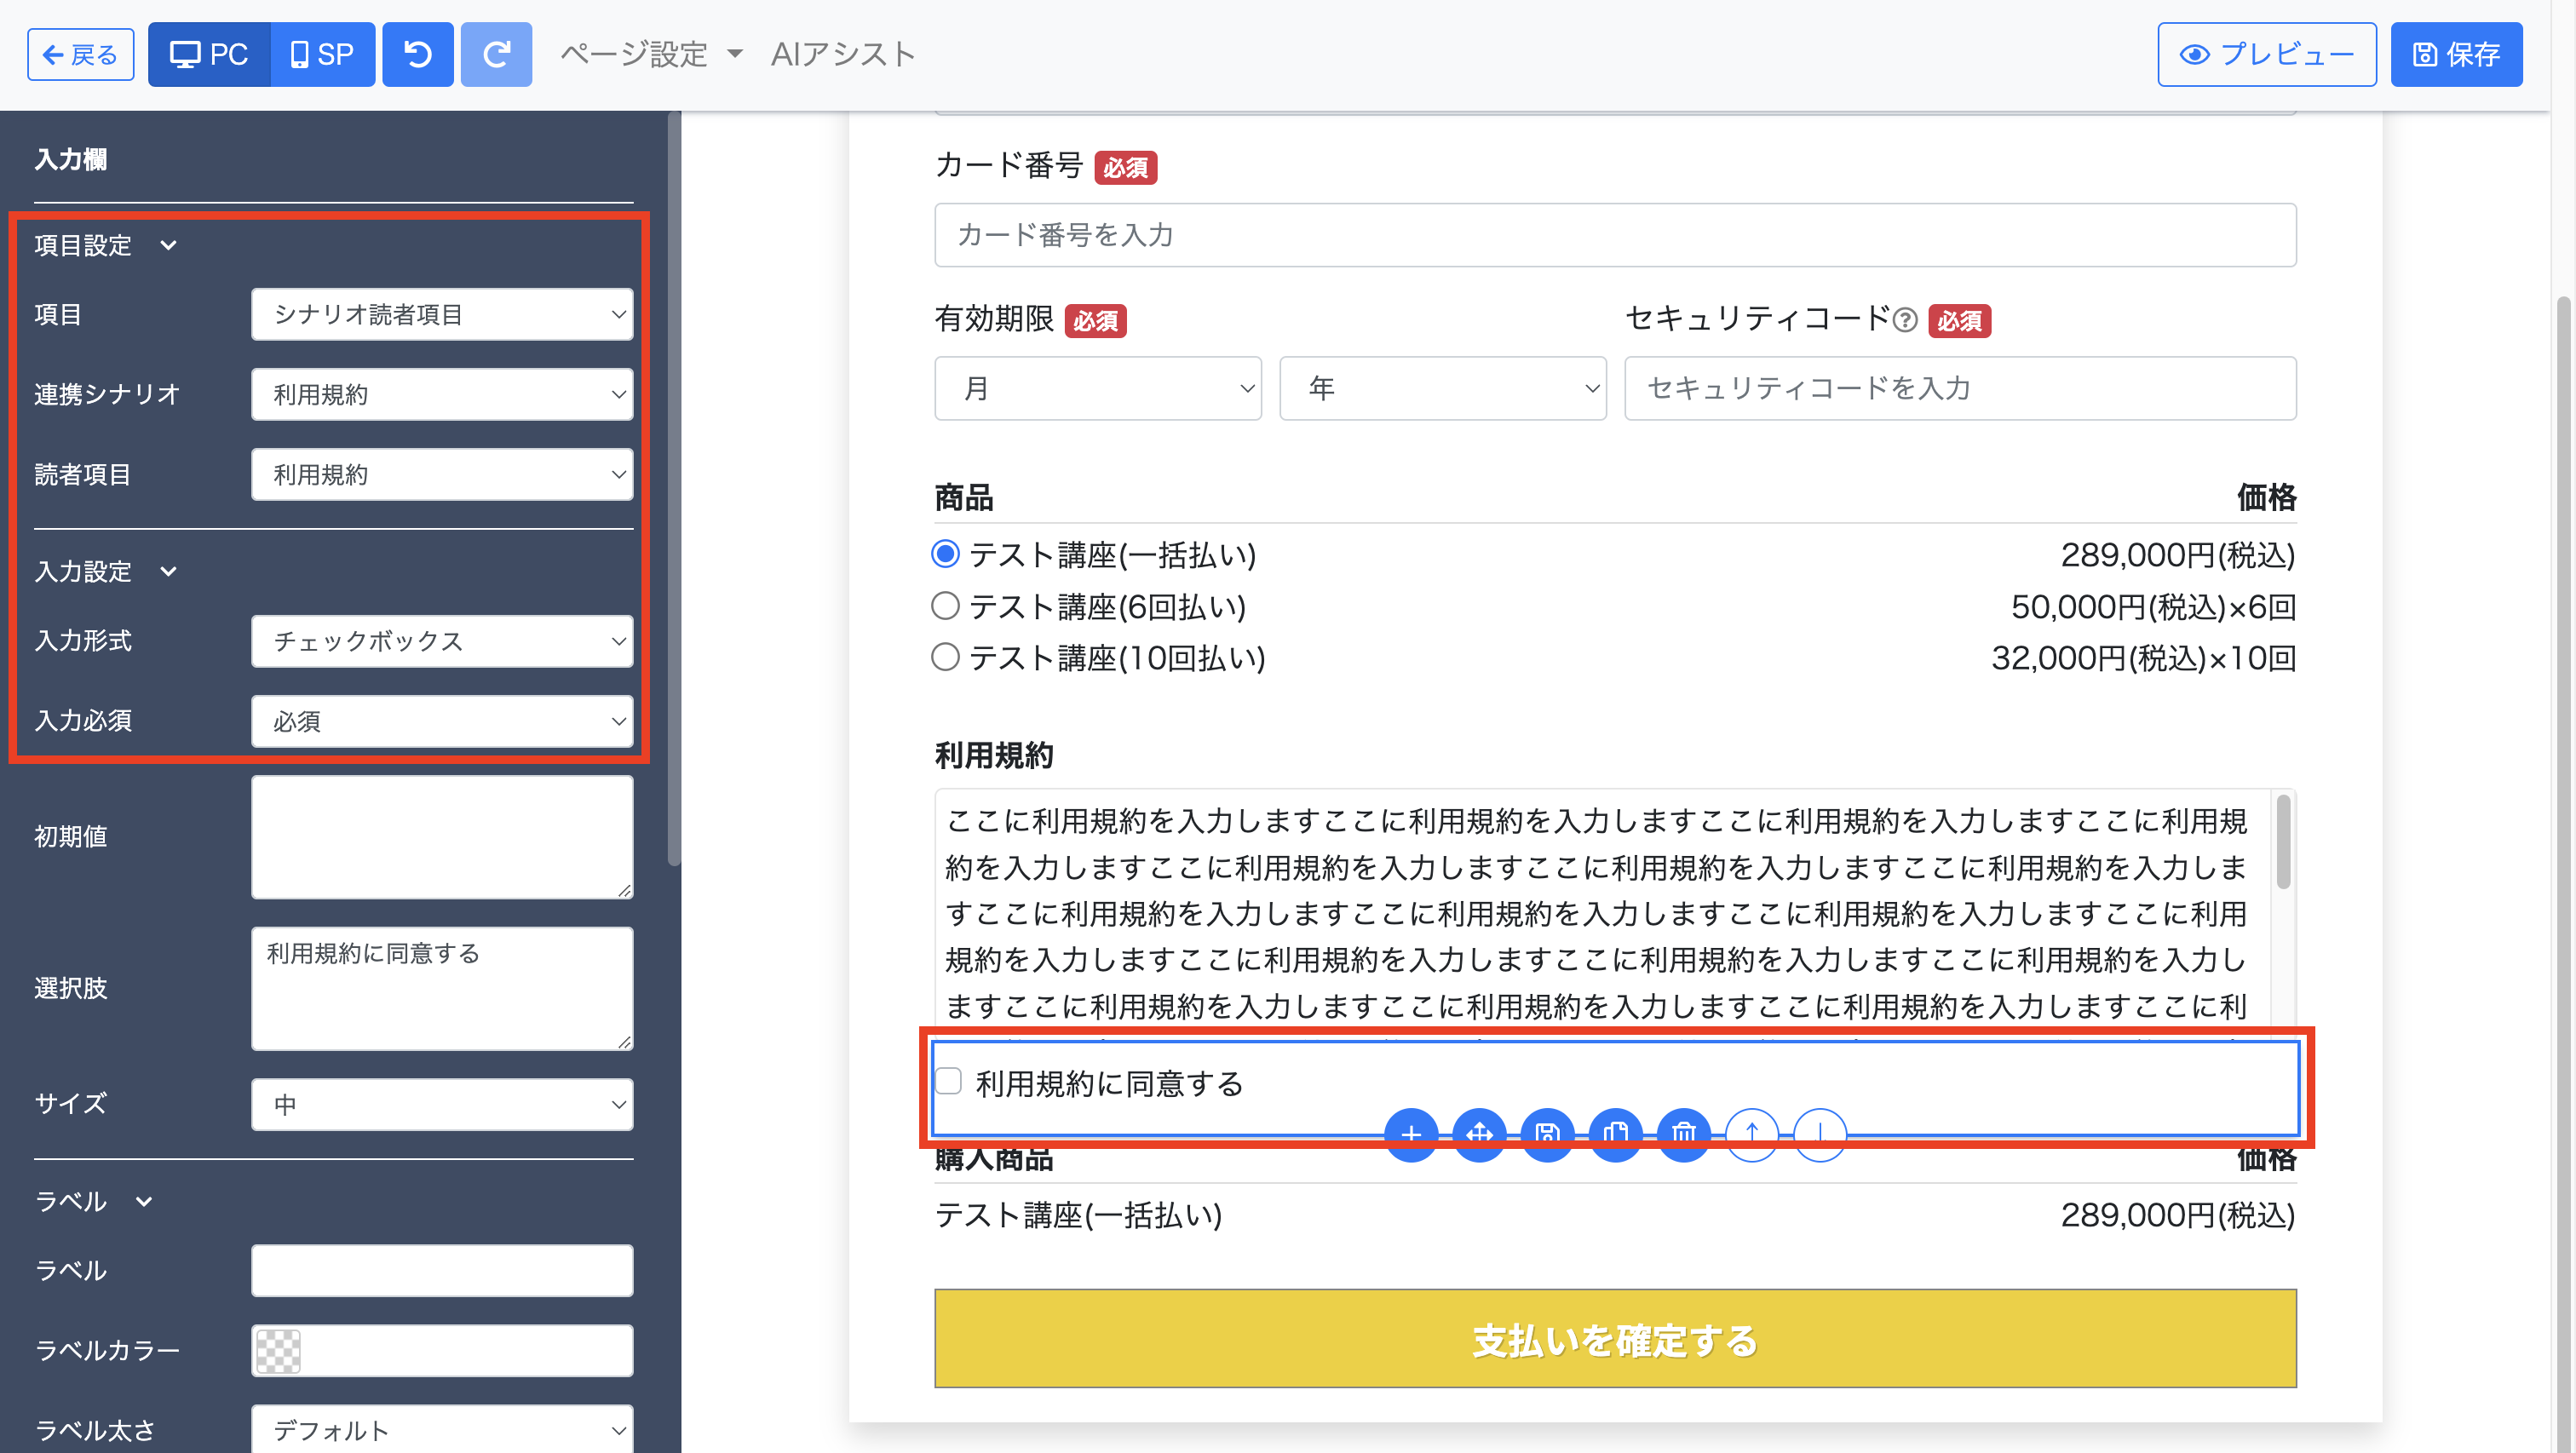Click the duplicate element copy icon
Viewport: 2576px width, 1453px height.
pyautogui.click(x=1615, y=1133)
